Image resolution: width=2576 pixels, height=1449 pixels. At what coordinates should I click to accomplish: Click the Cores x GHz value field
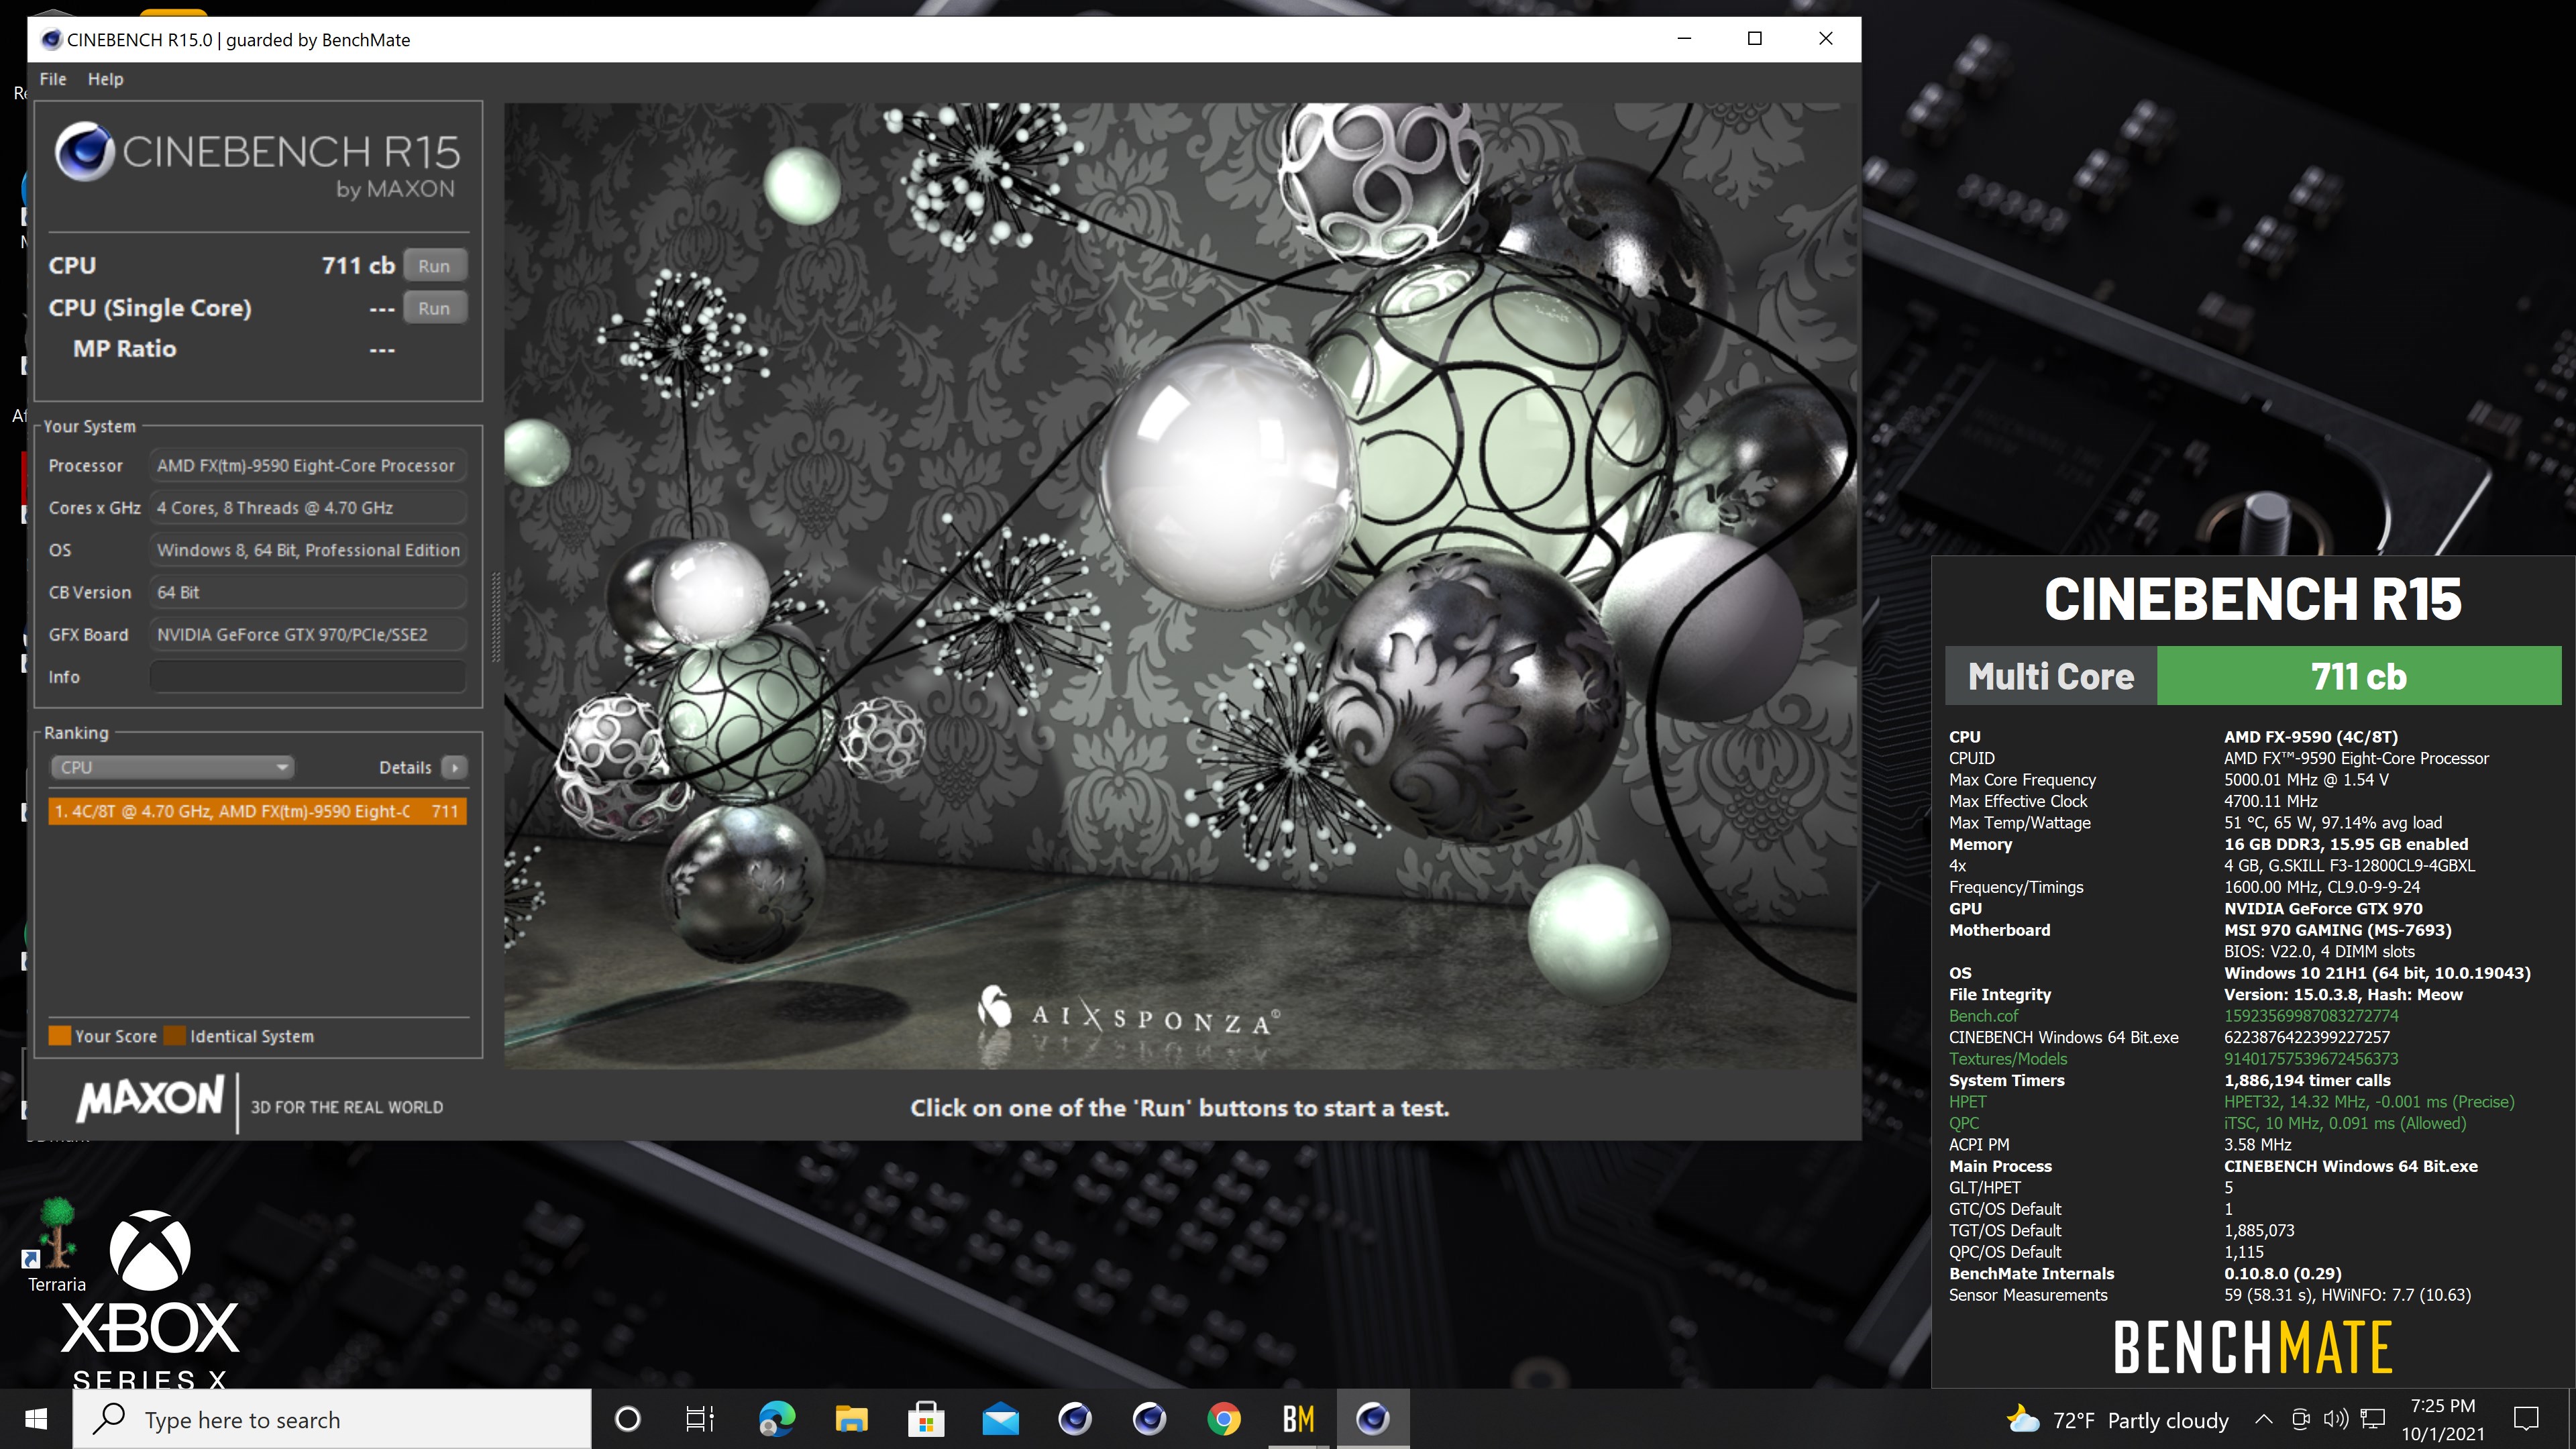pos(308,508)
